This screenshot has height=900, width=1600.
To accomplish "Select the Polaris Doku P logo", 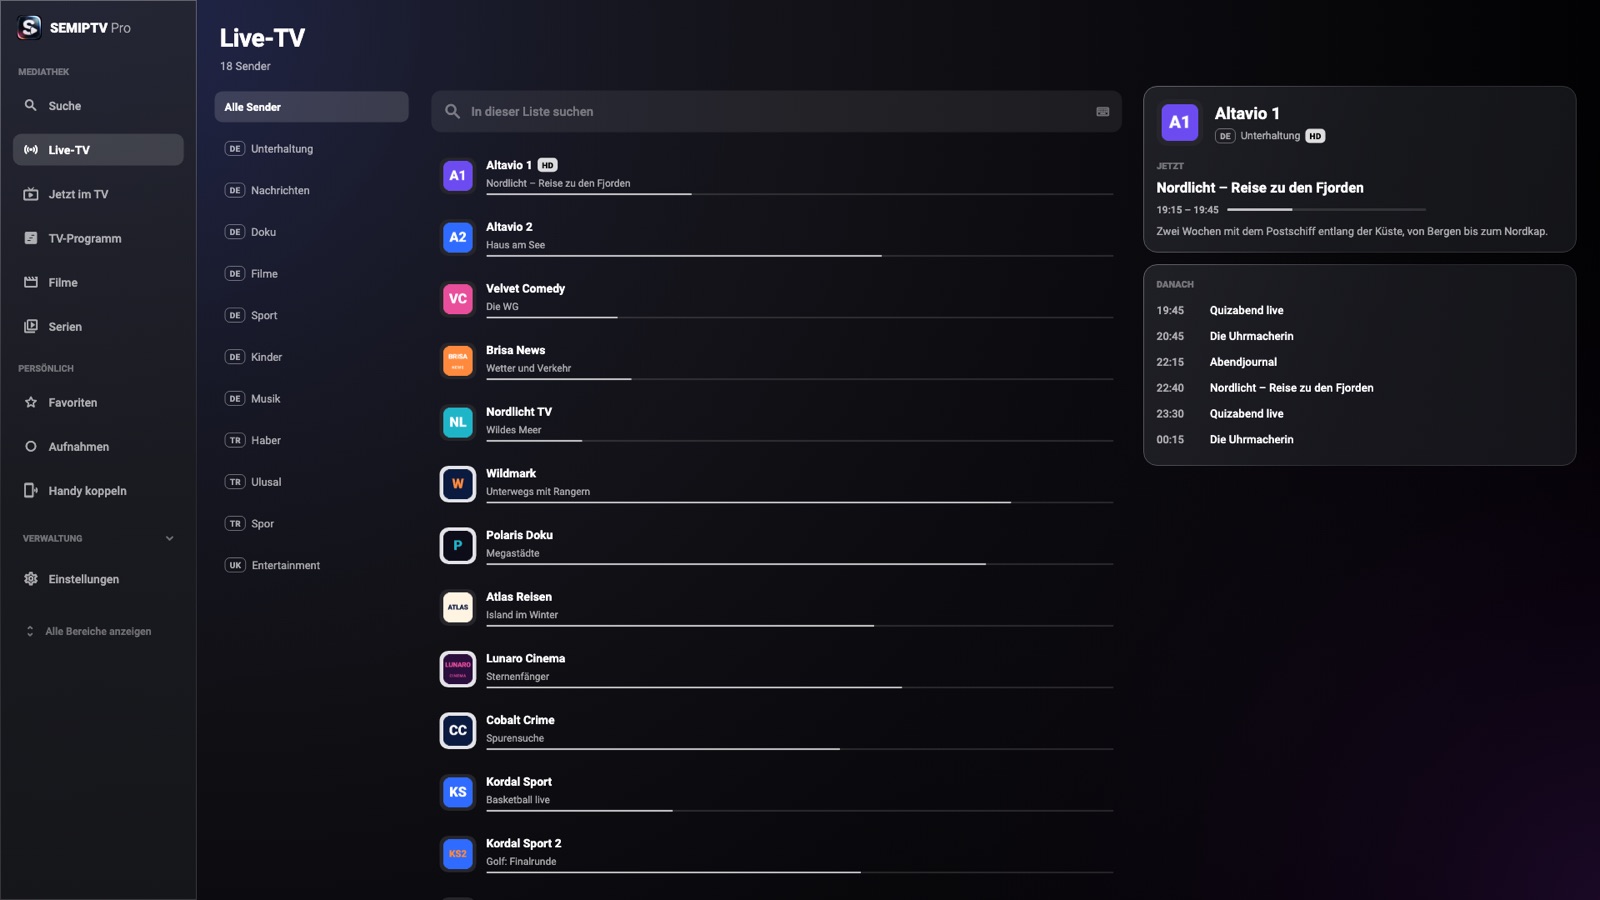I will (x=458, y=545).
